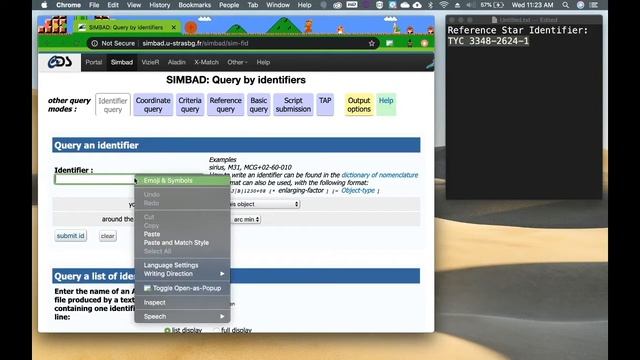
Task: Go to Portal in CDS navbar
Action: [93, 62]
